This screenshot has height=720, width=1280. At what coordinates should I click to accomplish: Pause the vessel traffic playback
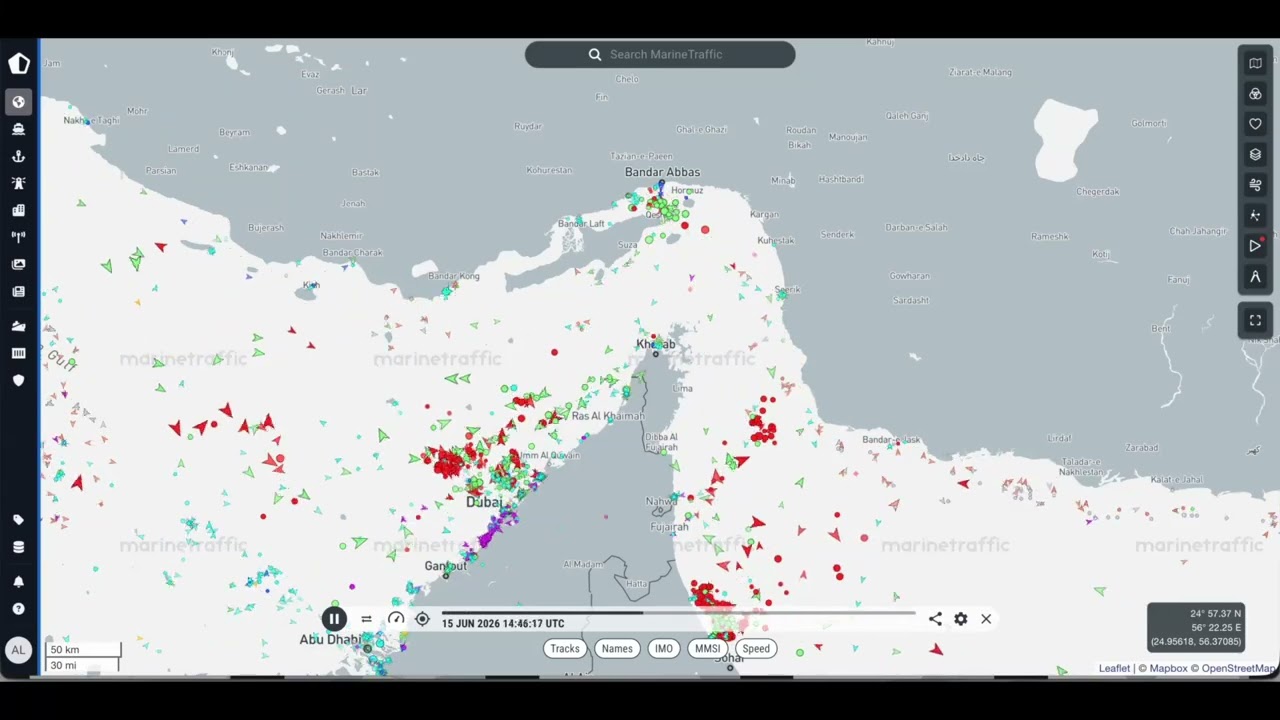pyautogui.click(x=334, y=619)
